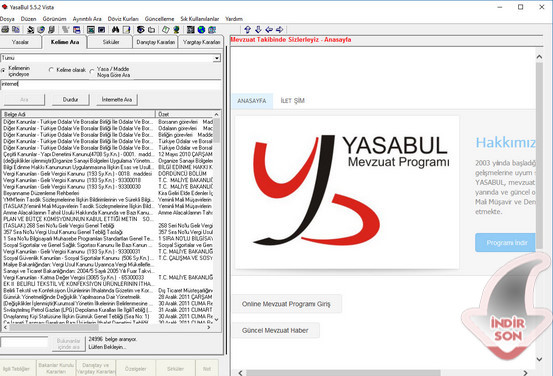Switch to the Yasalar tab
Image resolution: width=553 pixels, height=376 pixels.
coord(20,42)
